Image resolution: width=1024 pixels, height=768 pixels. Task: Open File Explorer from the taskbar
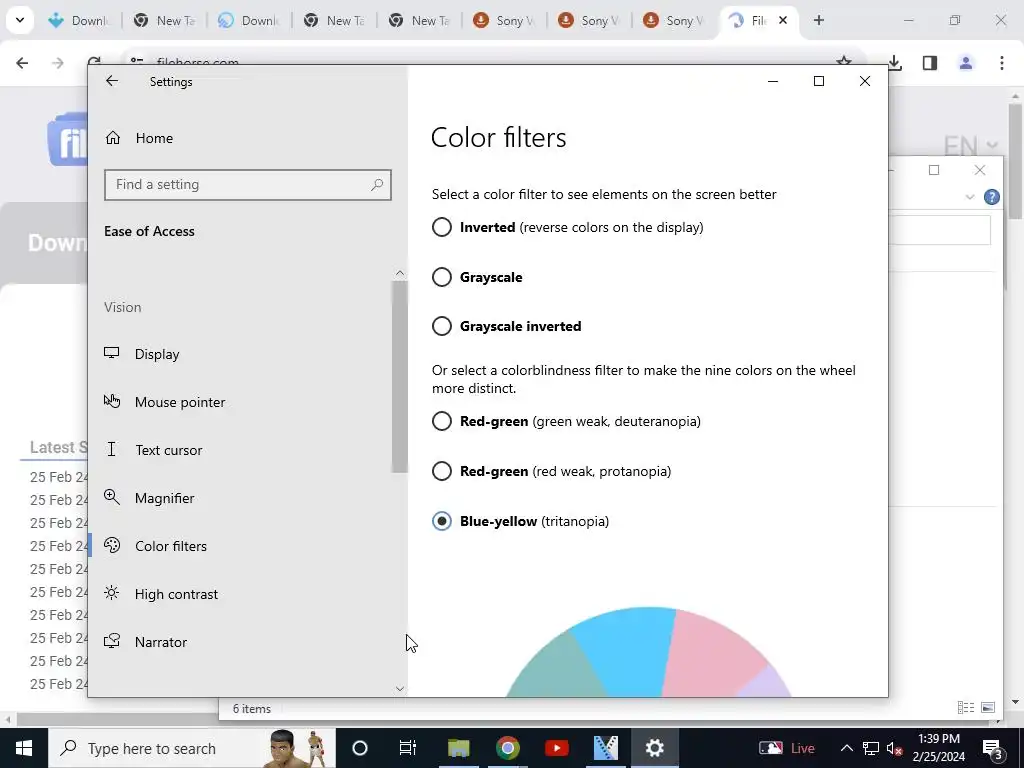(458, 748)
